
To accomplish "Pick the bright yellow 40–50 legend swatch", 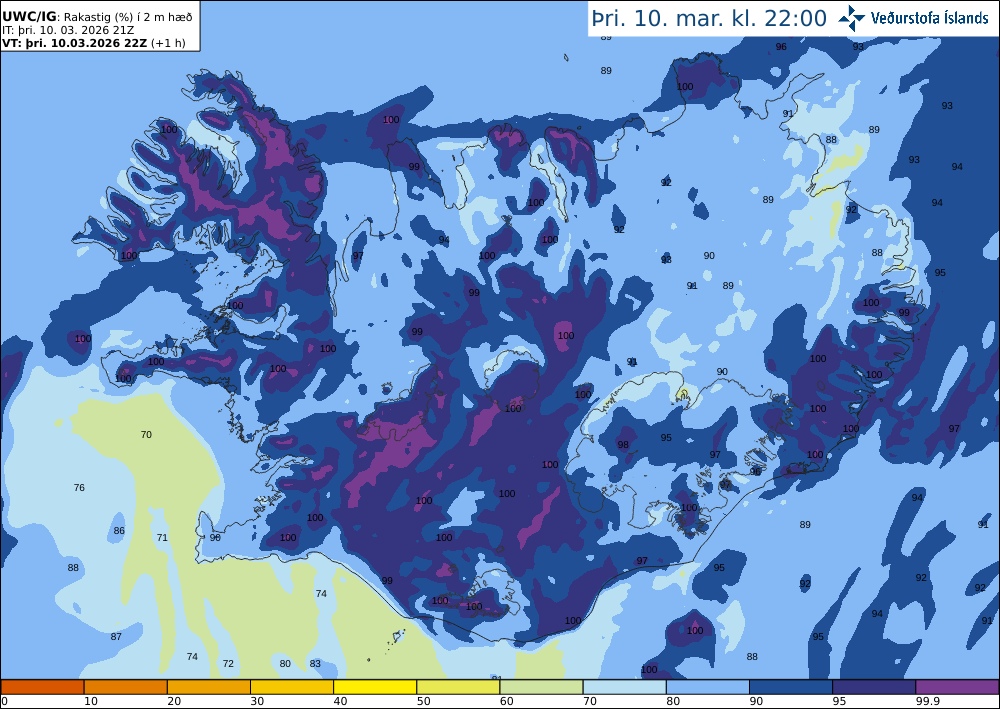I will (x=375, y=687).
